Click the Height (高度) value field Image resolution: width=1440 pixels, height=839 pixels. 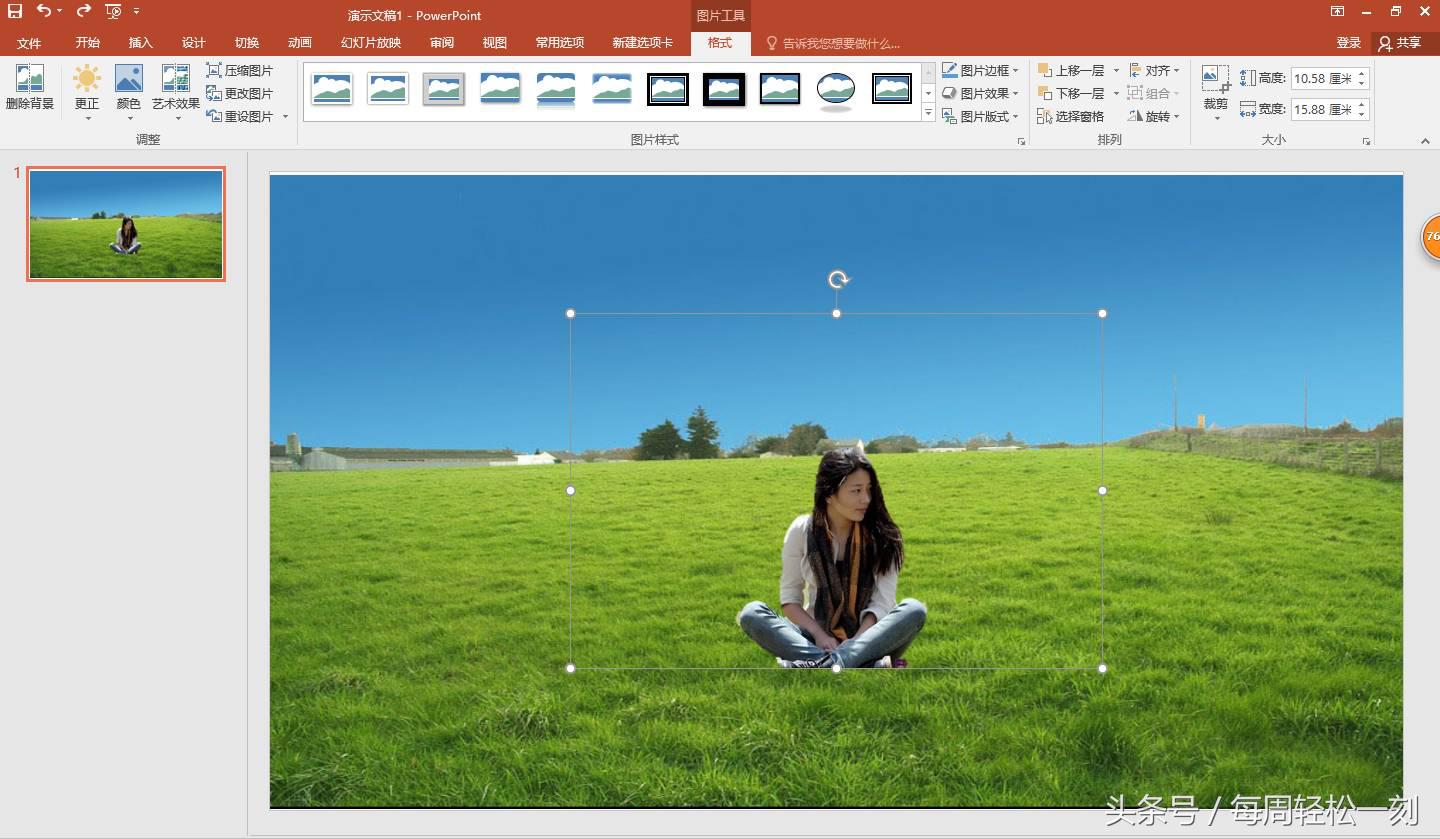click(1322, 78)
